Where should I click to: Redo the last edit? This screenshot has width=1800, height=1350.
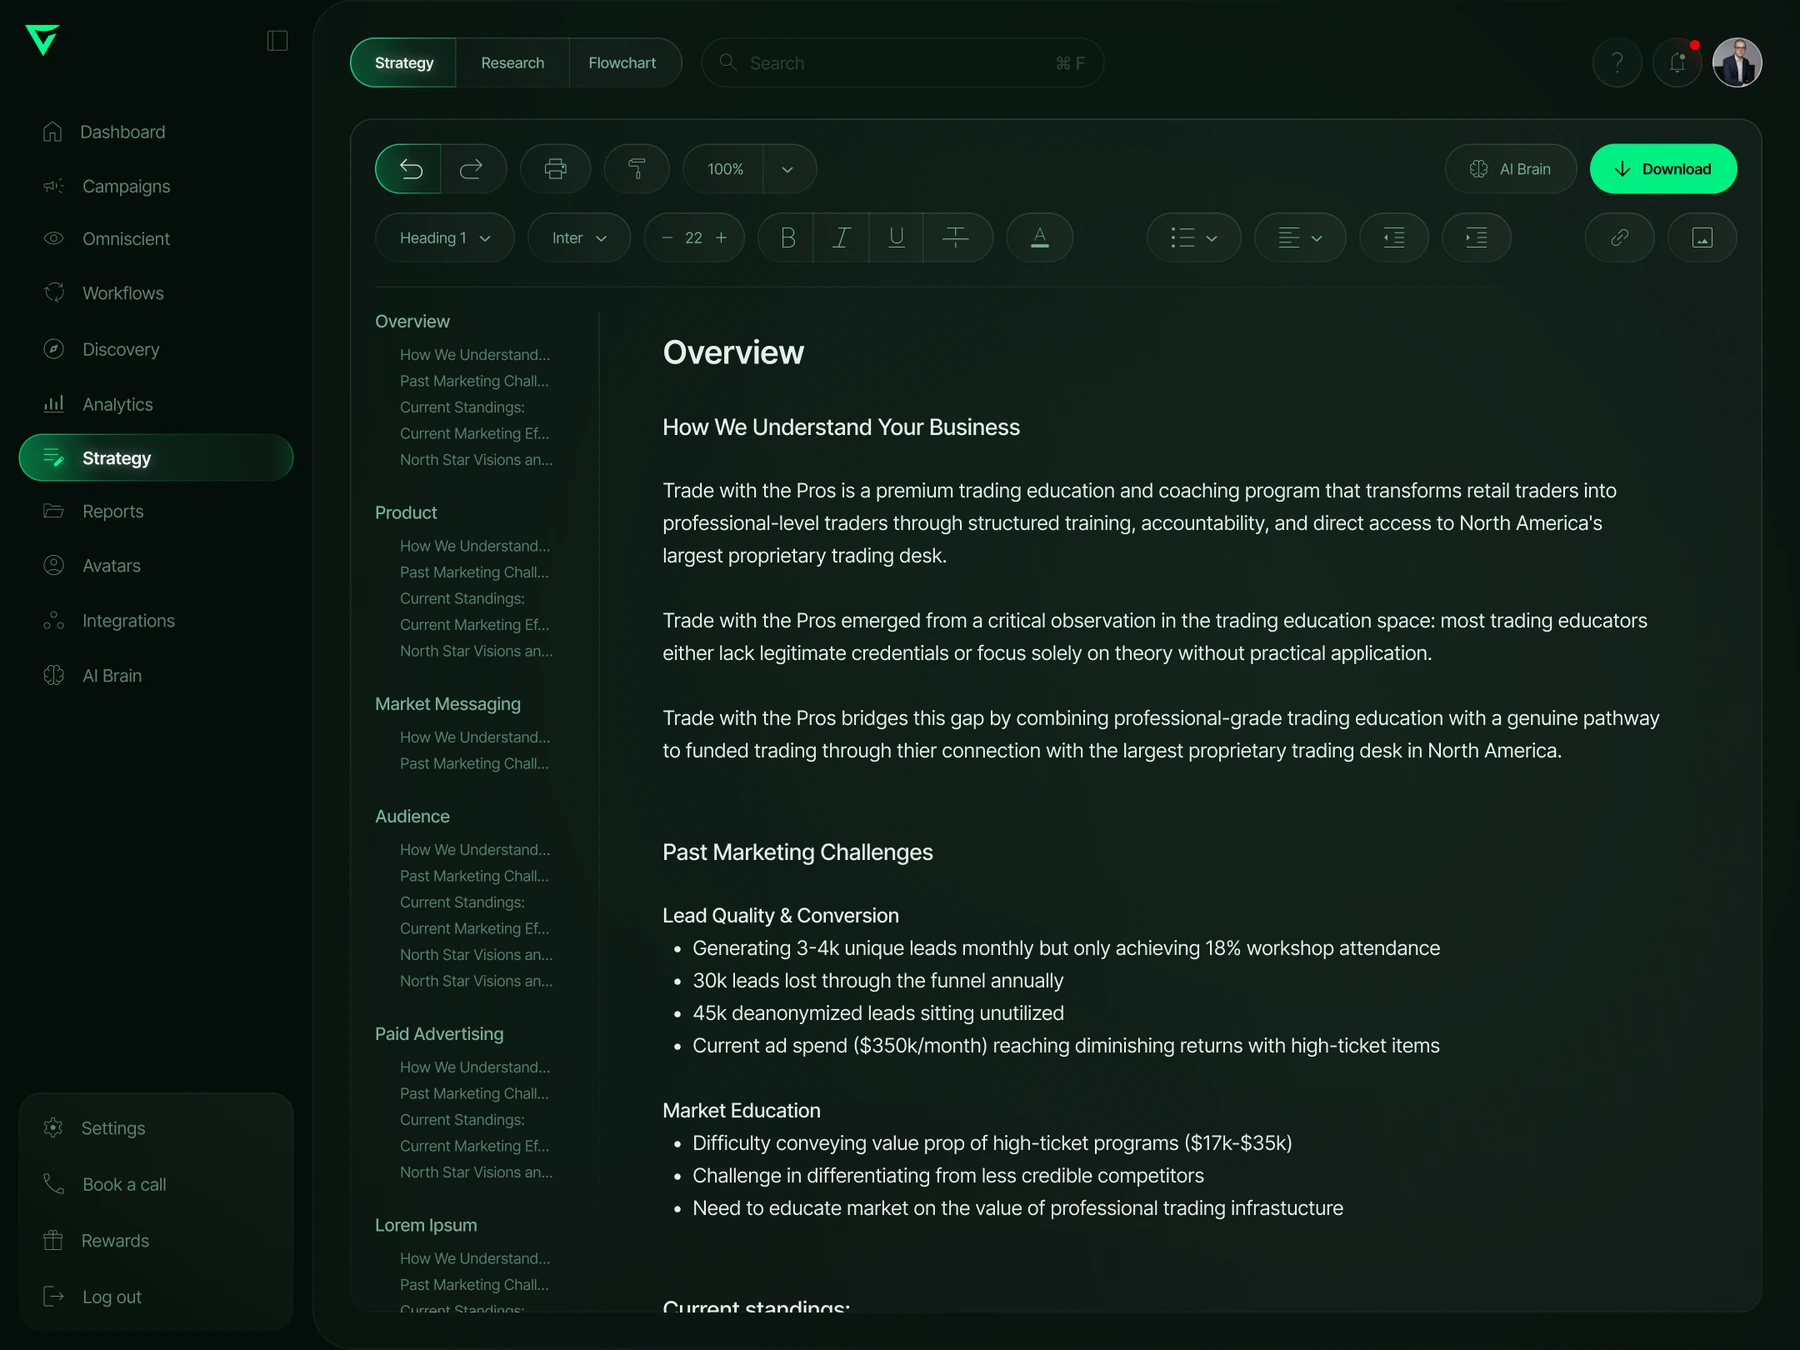tap(473, 169)
